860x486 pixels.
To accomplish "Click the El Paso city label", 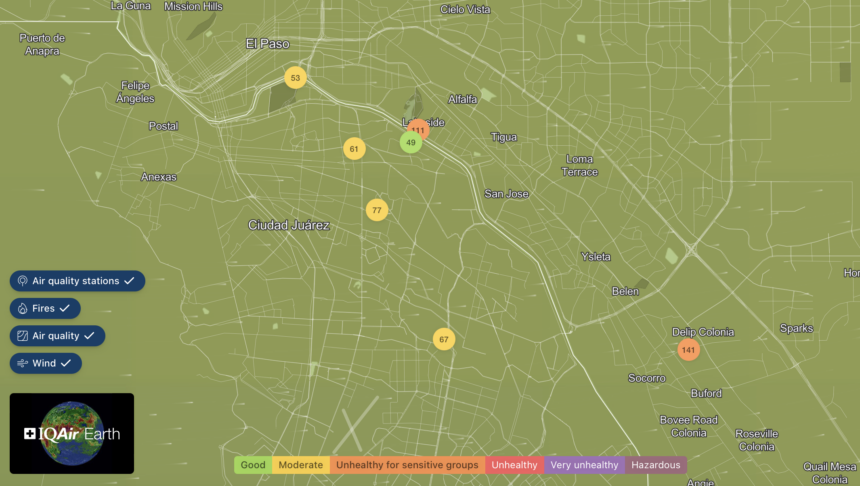I will click(267, 44).
